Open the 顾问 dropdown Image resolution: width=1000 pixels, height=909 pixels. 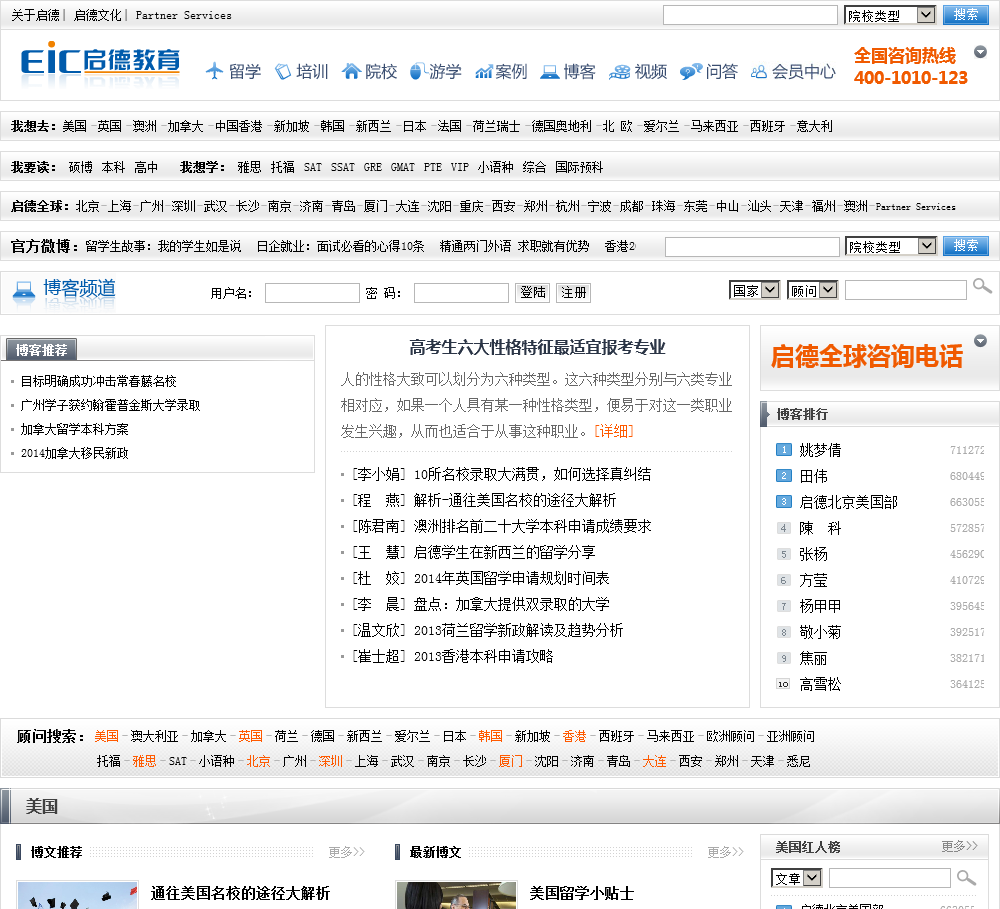812,290
